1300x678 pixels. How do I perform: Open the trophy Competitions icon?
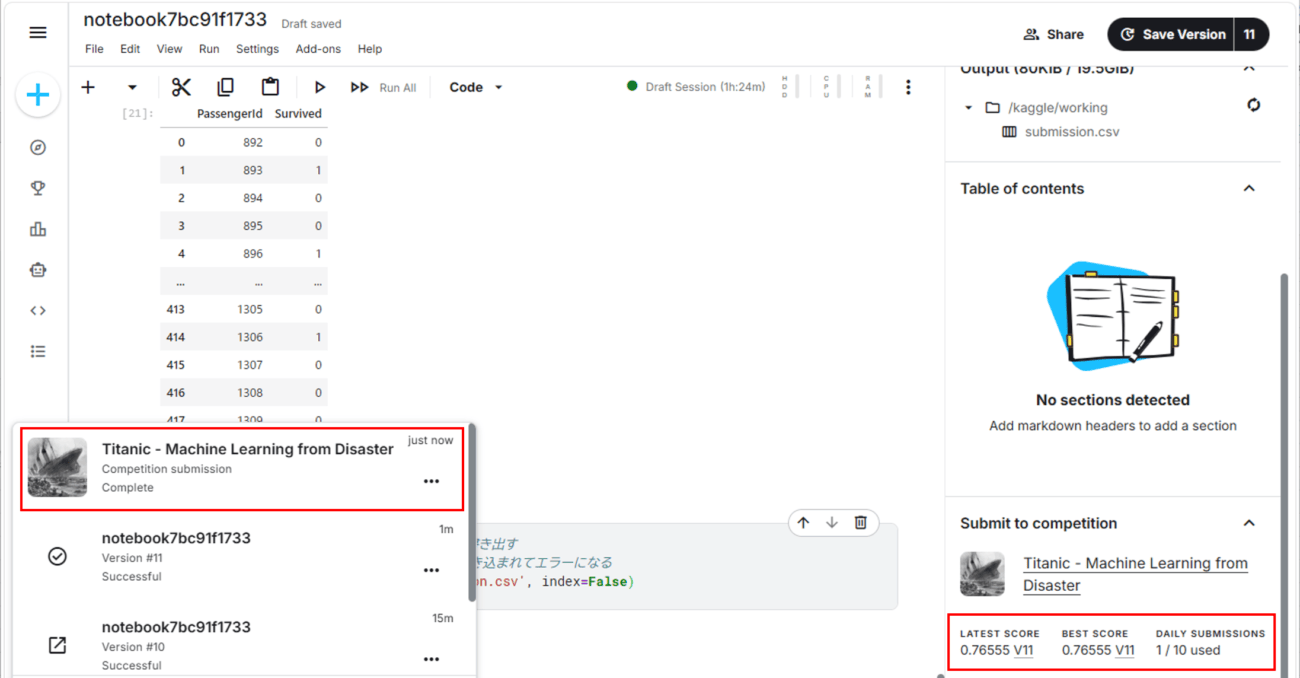[x=38, y=188]
